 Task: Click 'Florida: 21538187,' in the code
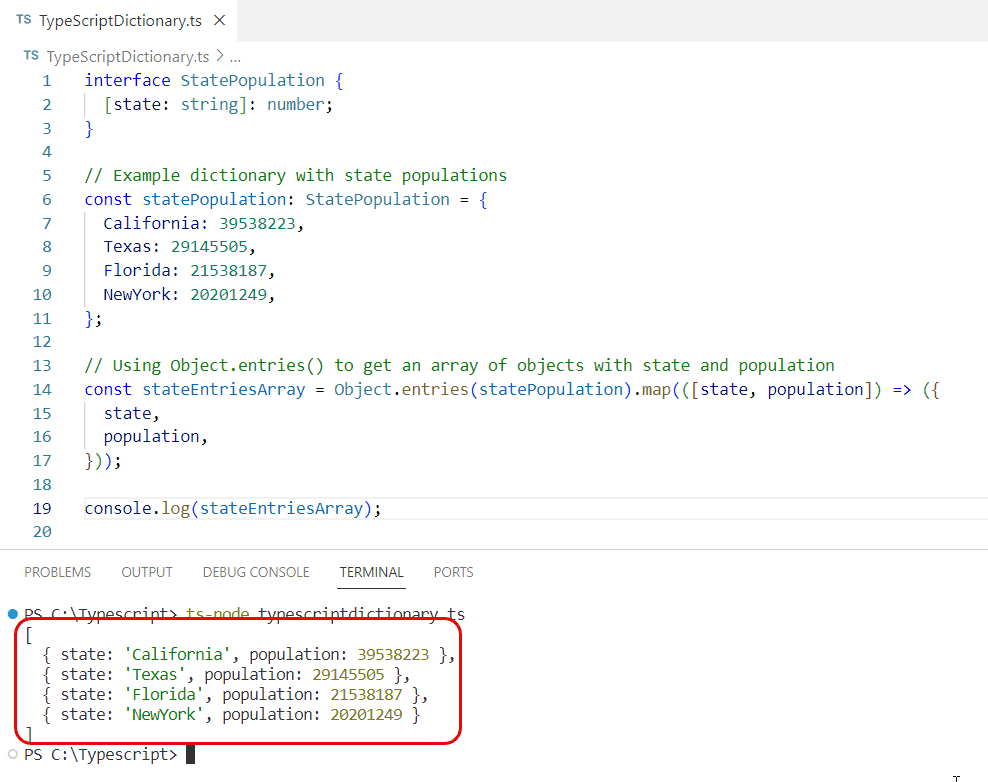pos(189,271)
